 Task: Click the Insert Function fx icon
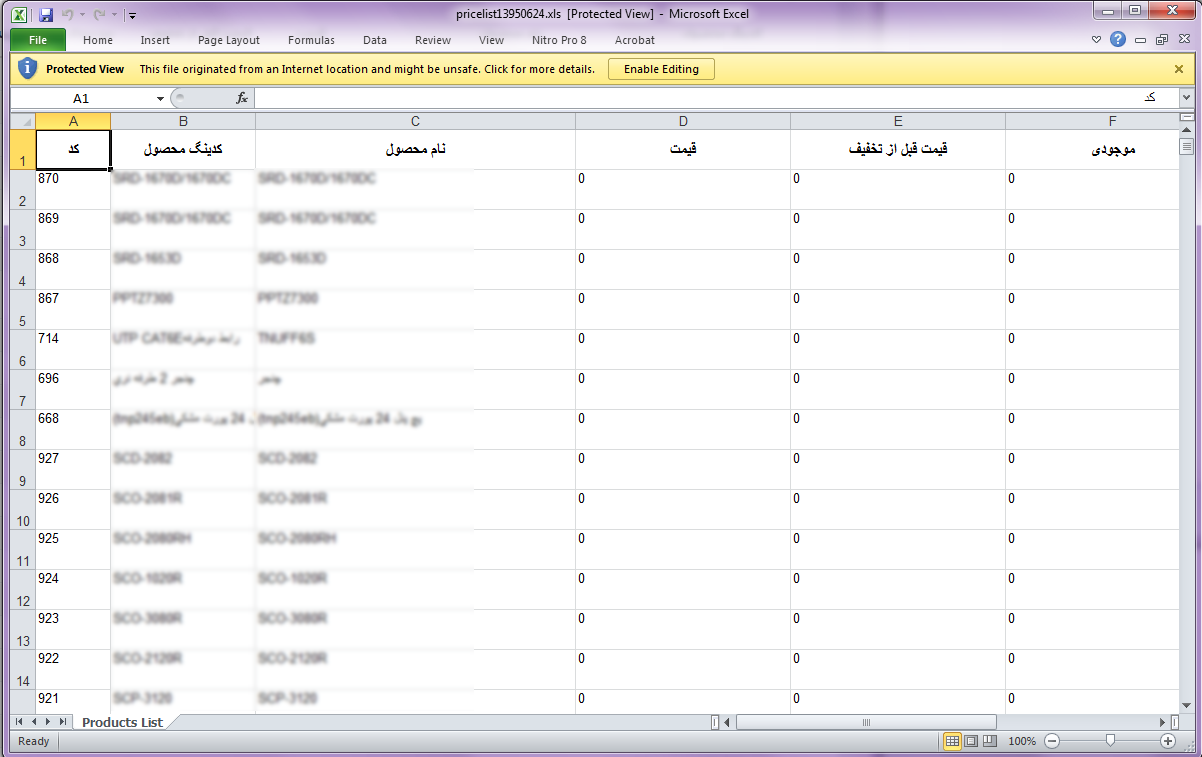pyautogui.click(x=242, y=98)
